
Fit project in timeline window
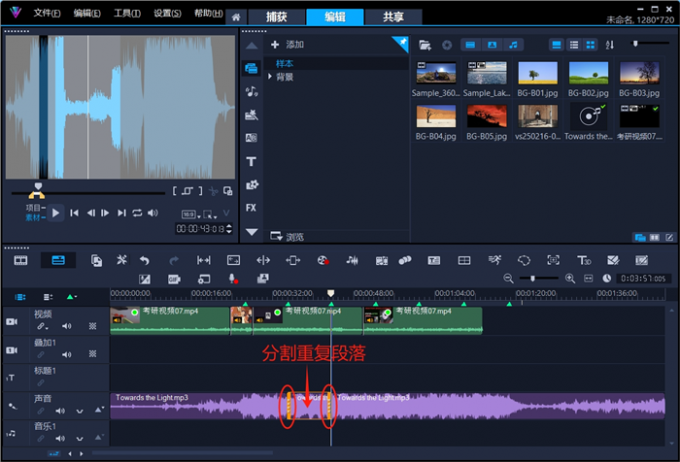588,279
